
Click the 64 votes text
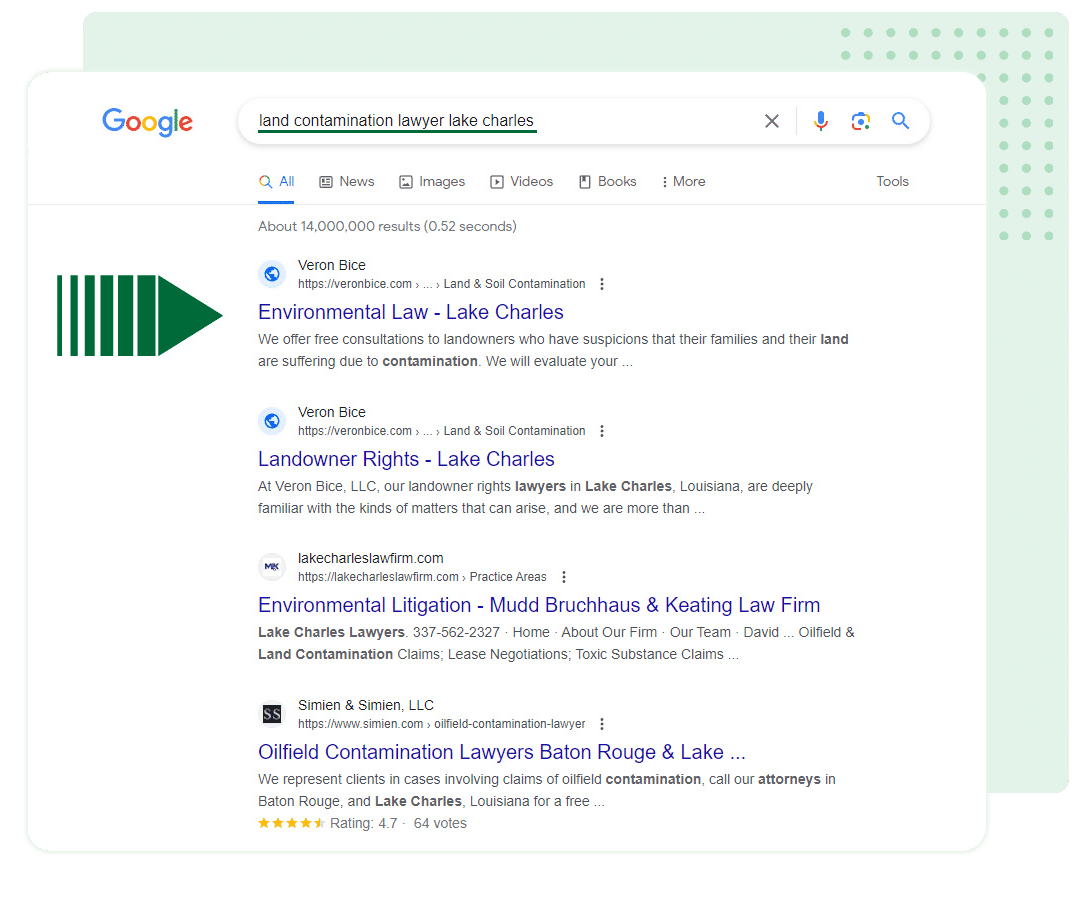click(x=440, y=824)
